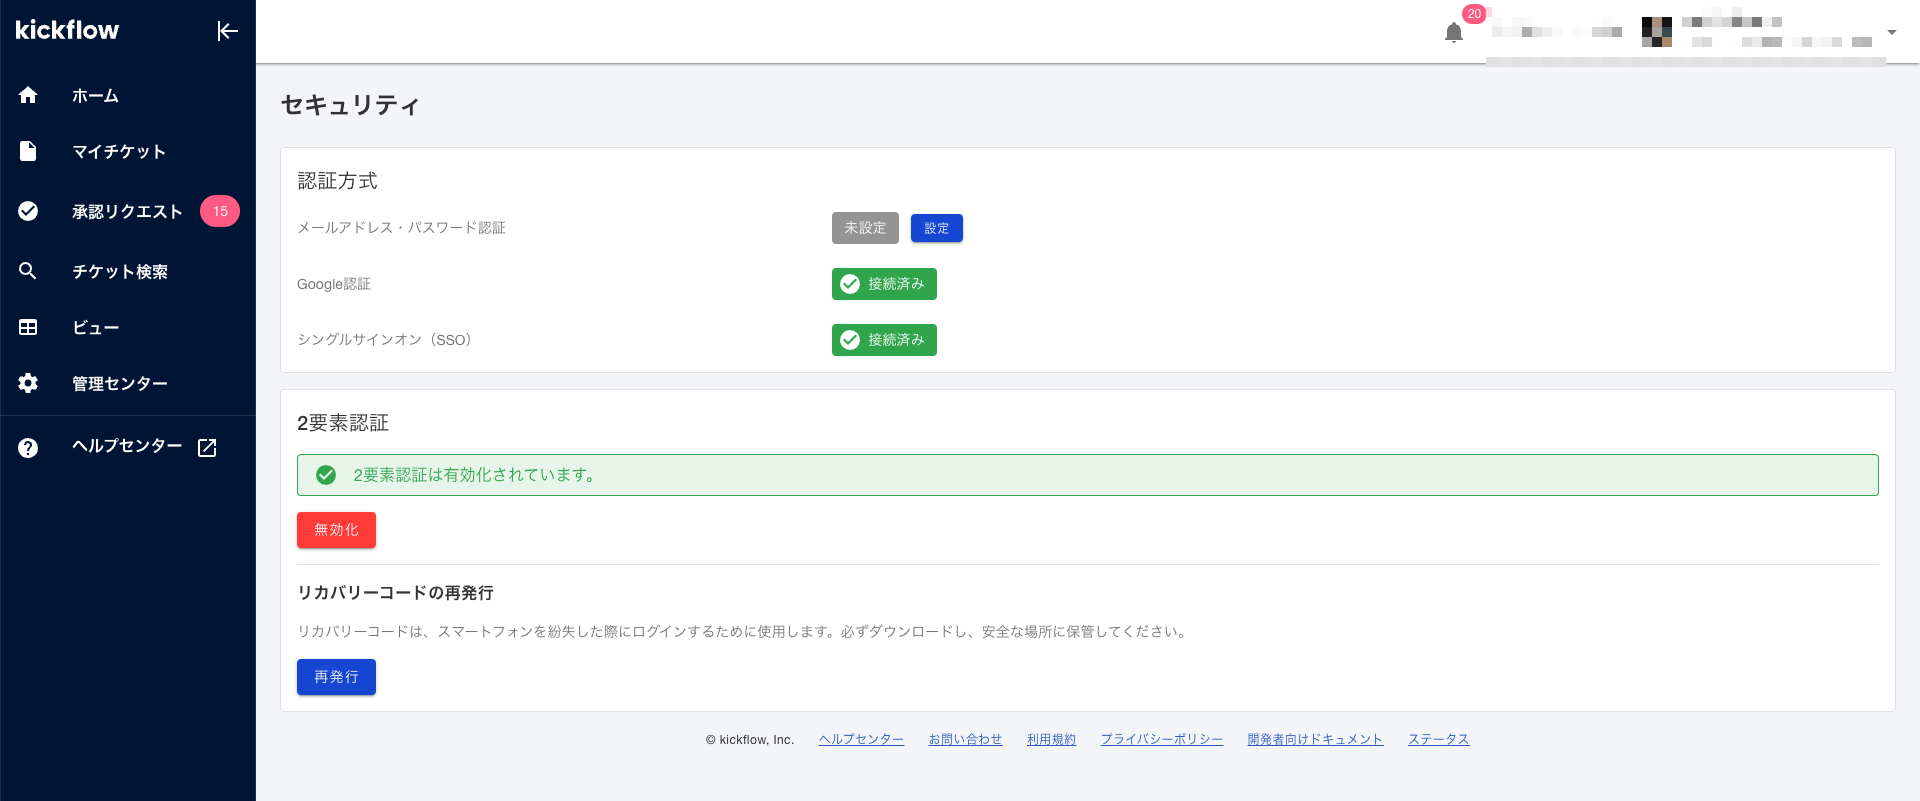Reissue recovery codes with 再発行 button

(336, 677)
